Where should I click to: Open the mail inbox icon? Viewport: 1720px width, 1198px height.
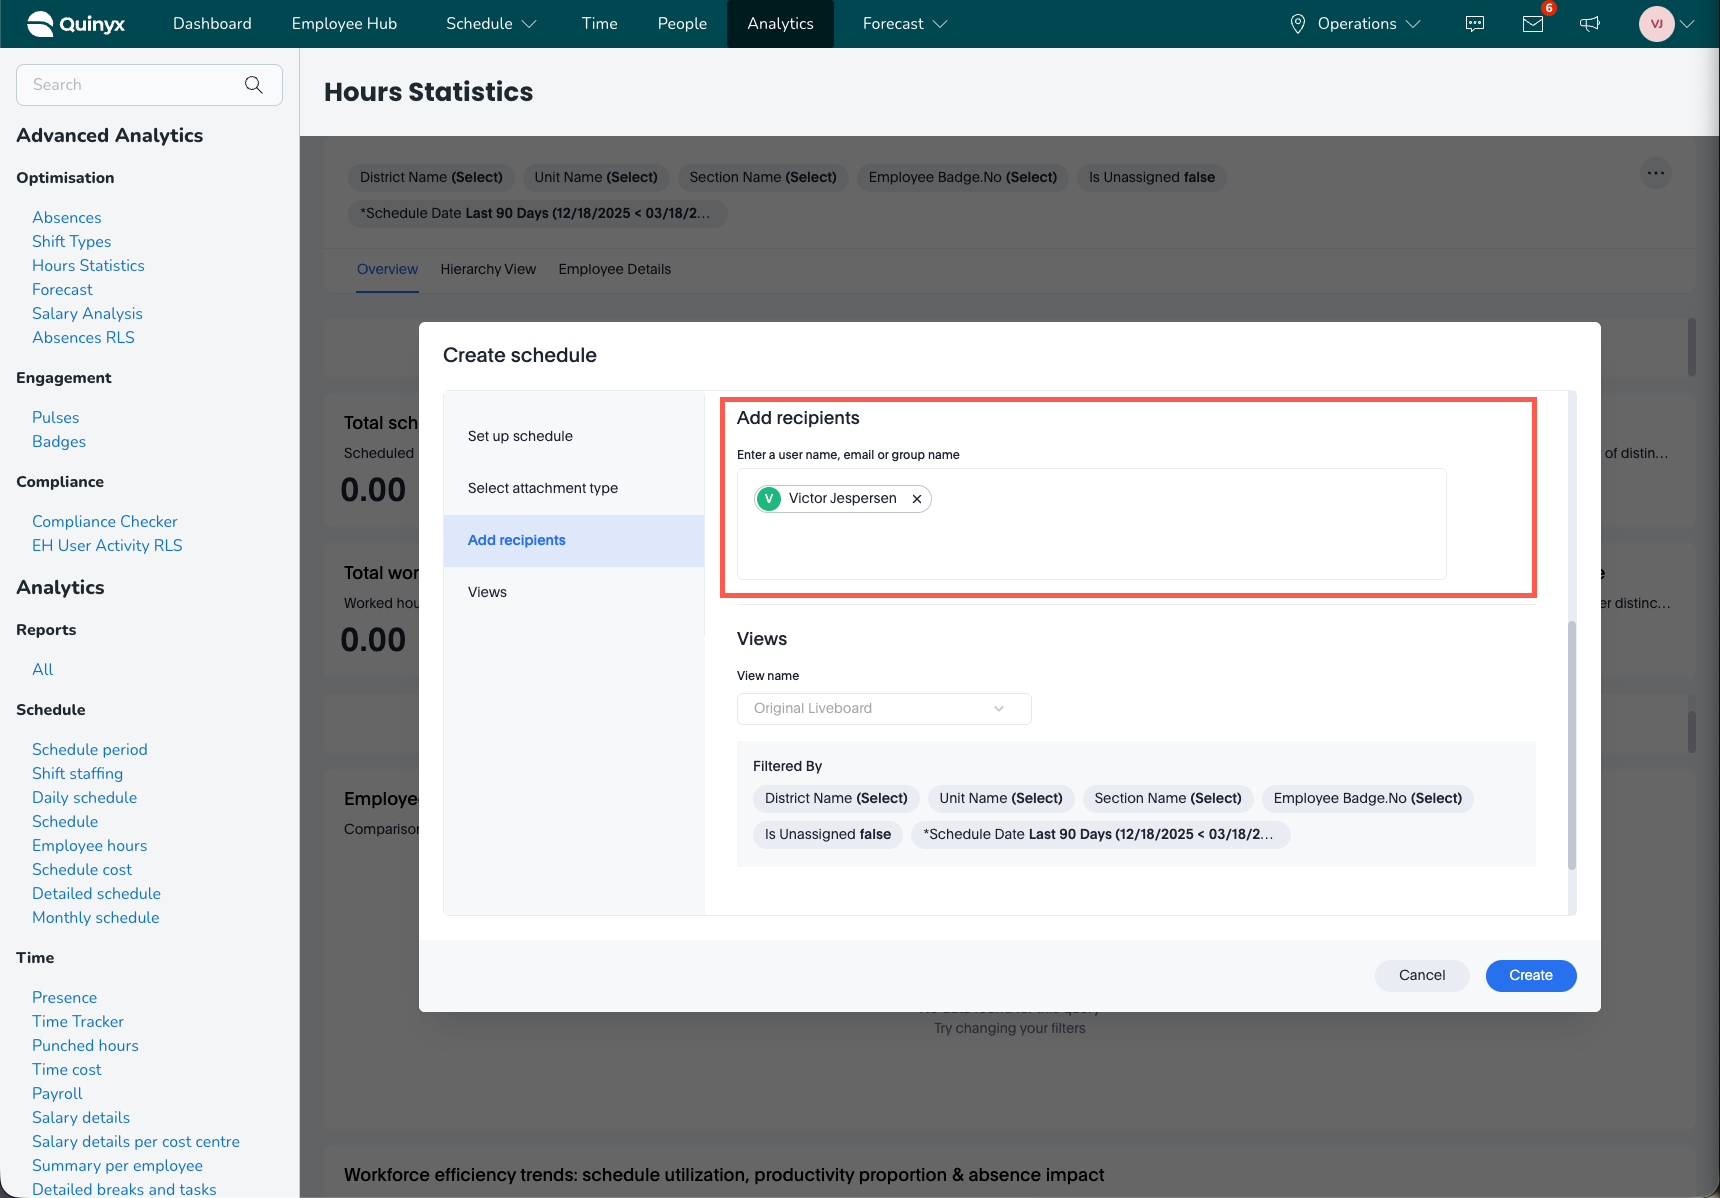click(x=1533, y=24)
